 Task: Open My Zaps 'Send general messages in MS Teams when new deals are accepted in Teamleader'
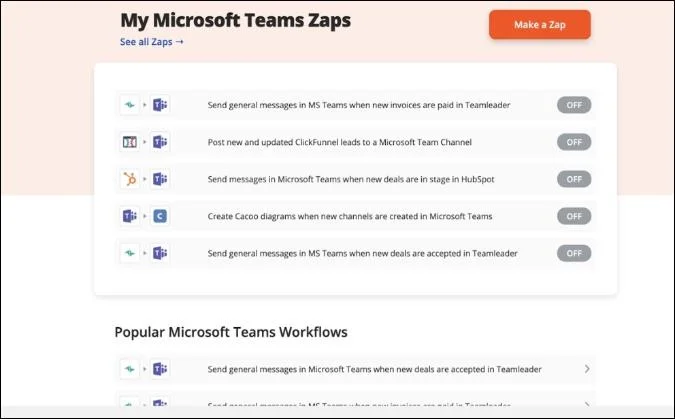pos(362,253)
